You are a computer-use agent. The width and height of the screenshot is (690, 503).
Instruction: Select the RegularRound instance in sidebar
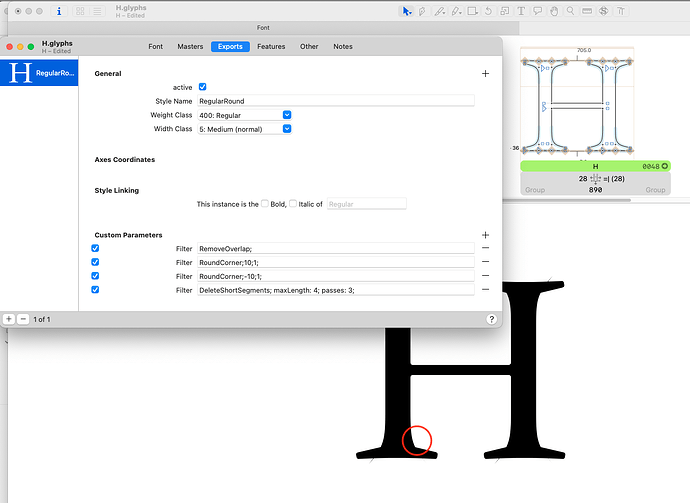point(38,73)
